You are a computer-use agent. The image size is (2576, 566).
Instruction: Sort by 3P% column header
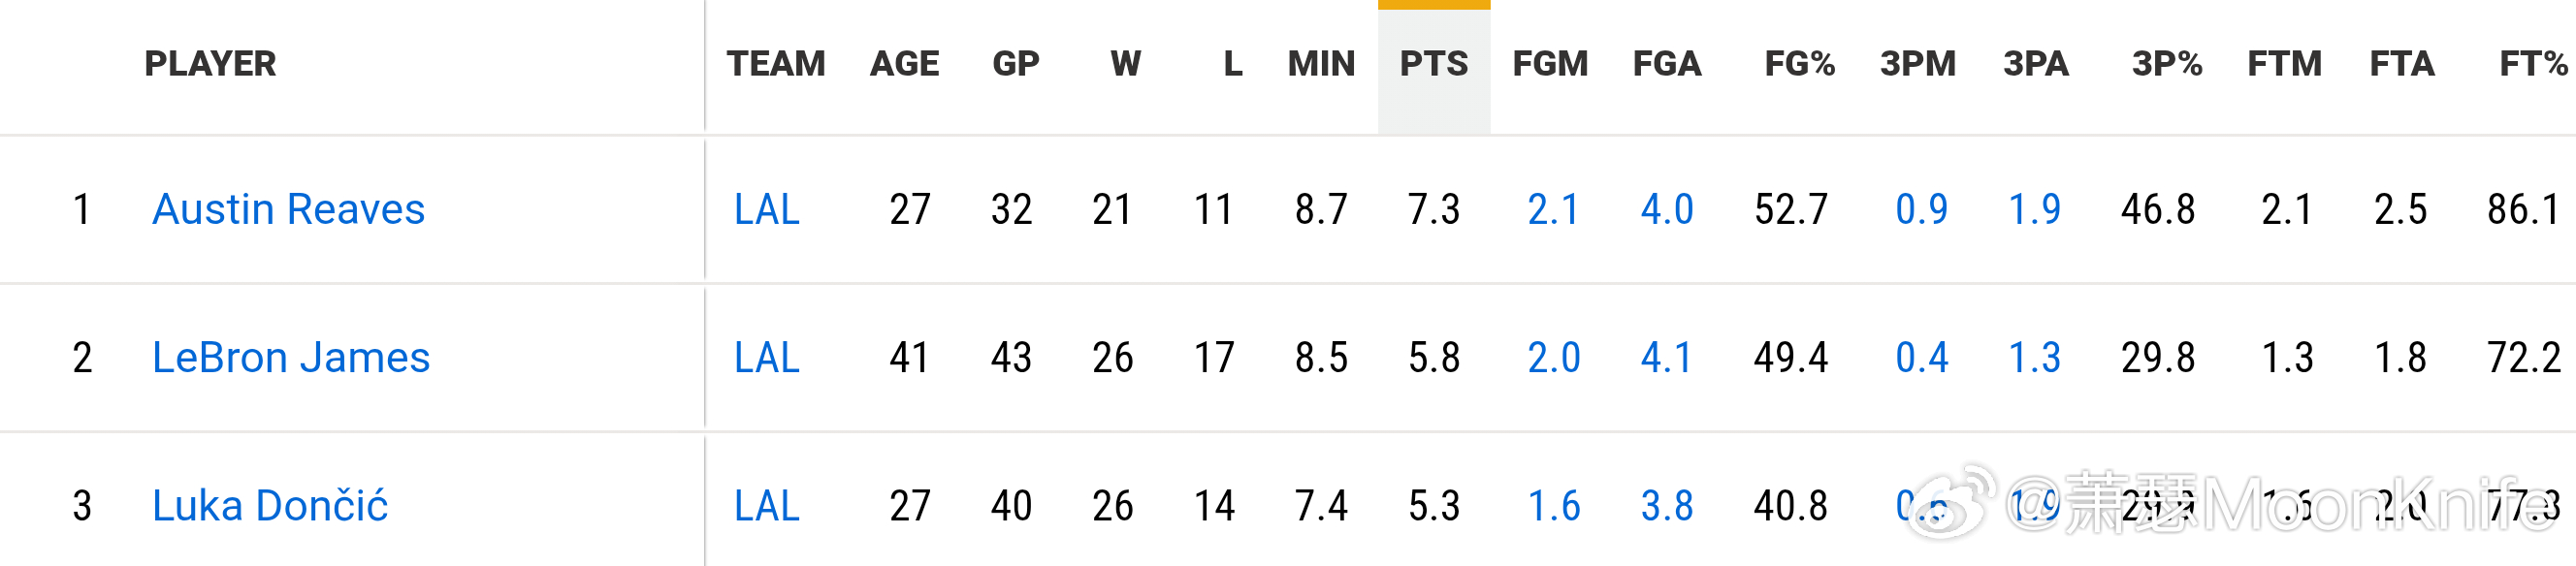[x=2167, y=64]
